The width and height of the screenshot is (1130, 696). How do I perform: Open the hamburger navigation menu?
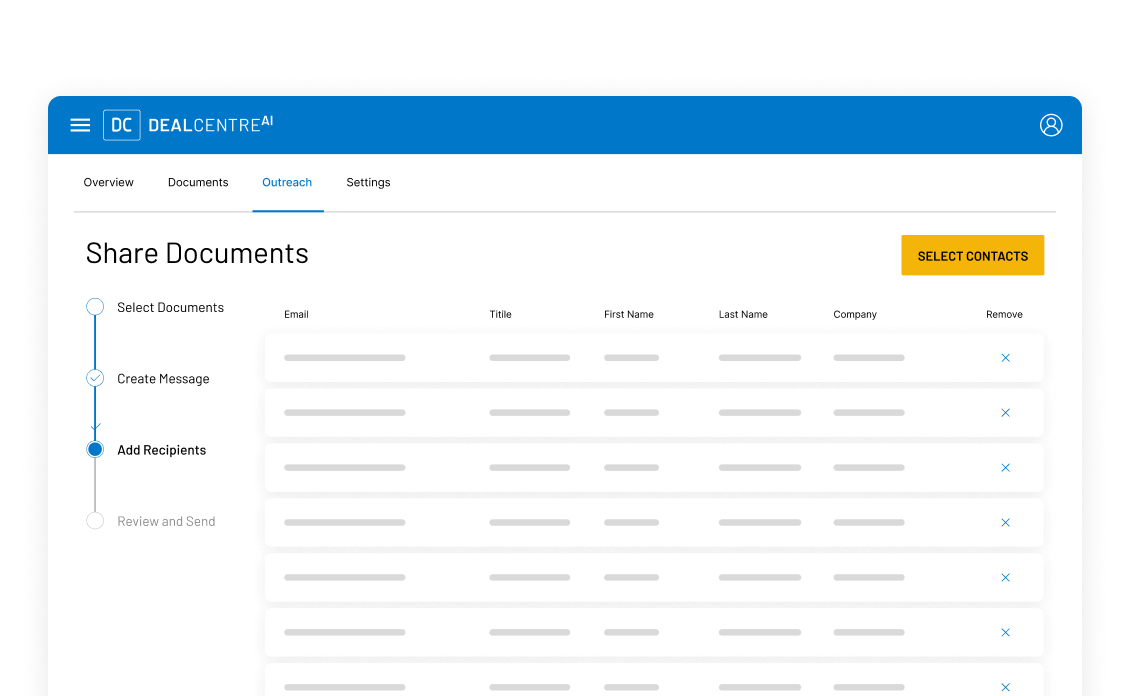80,125
